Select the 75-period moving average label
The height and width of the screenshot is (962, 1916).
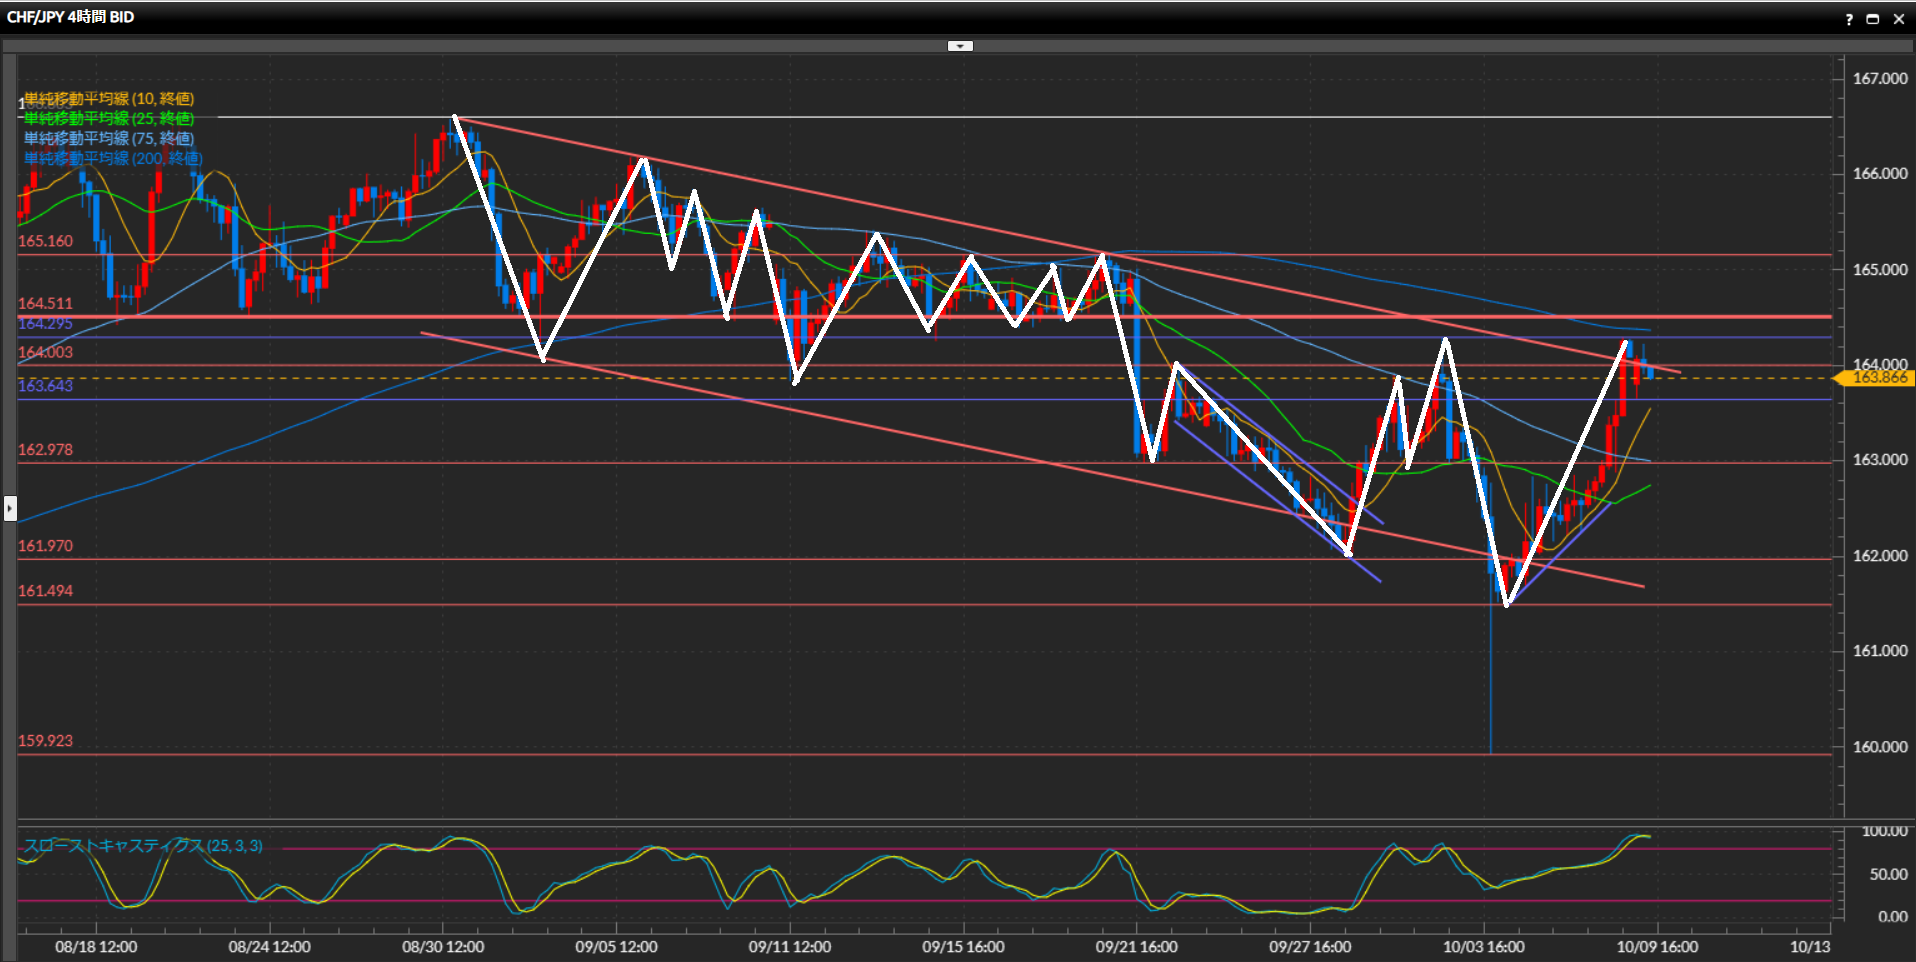[x=109, y=139]
